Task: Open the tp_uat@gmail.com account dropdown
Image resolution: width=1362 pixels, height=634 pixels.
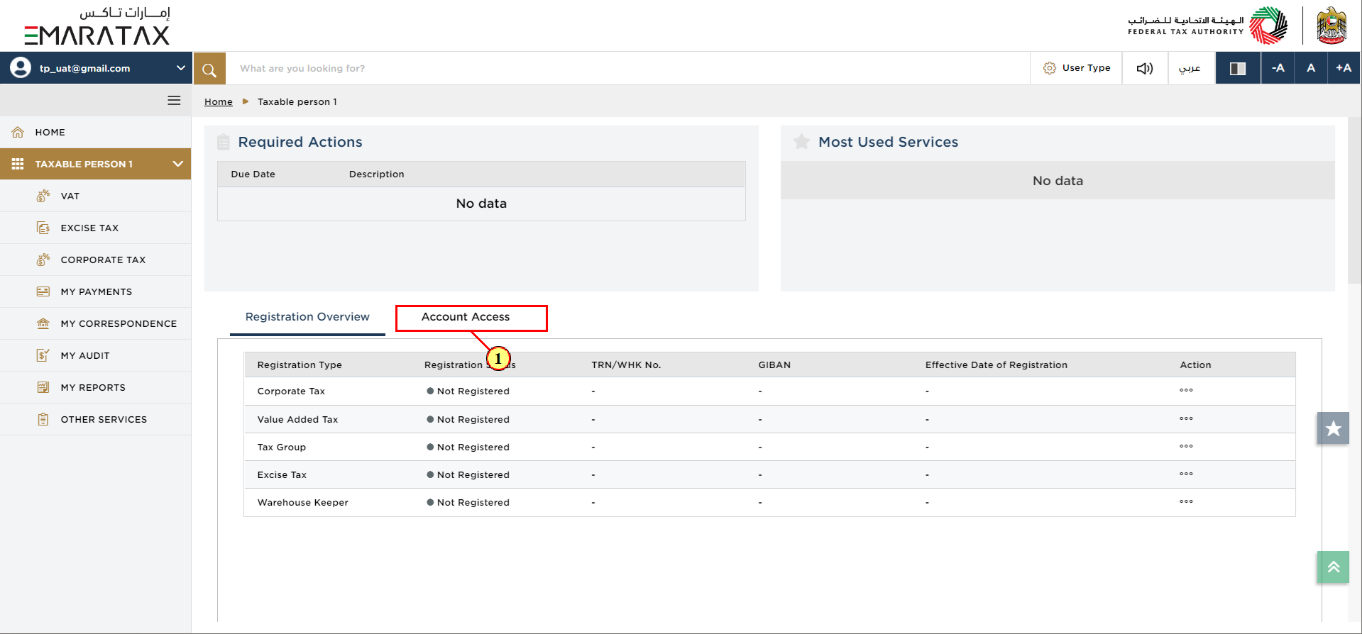Action: point(95,68)
